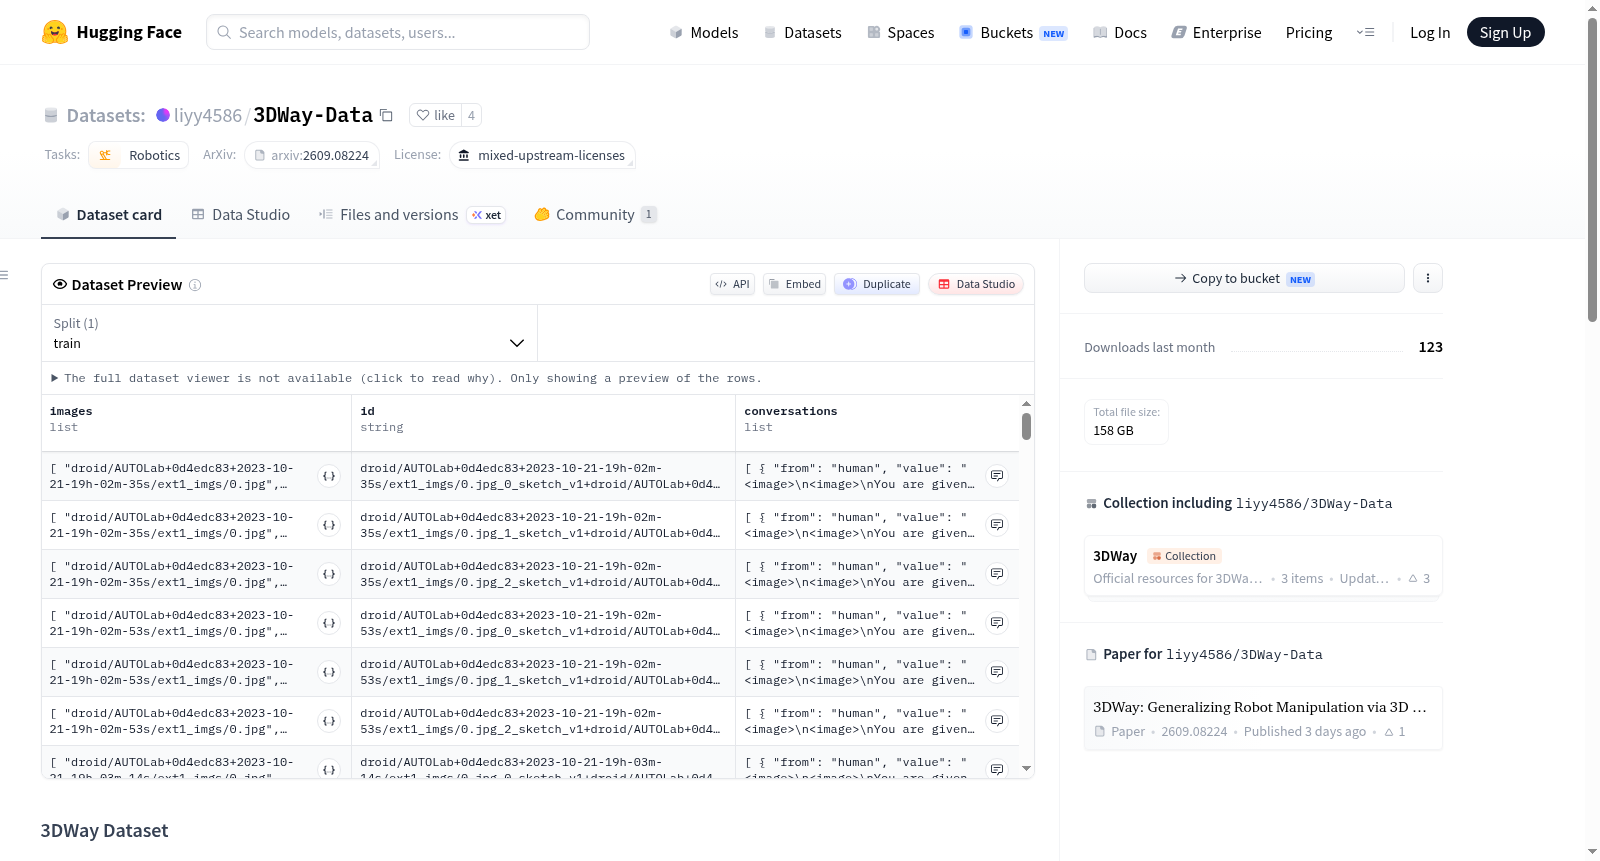The width and height of the screenshot is (1600, 861).
Task: Open the arxiv:2609.08224 tag
Action: click(x=312, y=155)
